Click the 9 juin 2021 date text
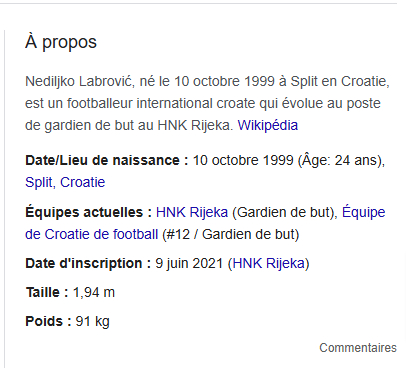 click(x=189, y=263)
